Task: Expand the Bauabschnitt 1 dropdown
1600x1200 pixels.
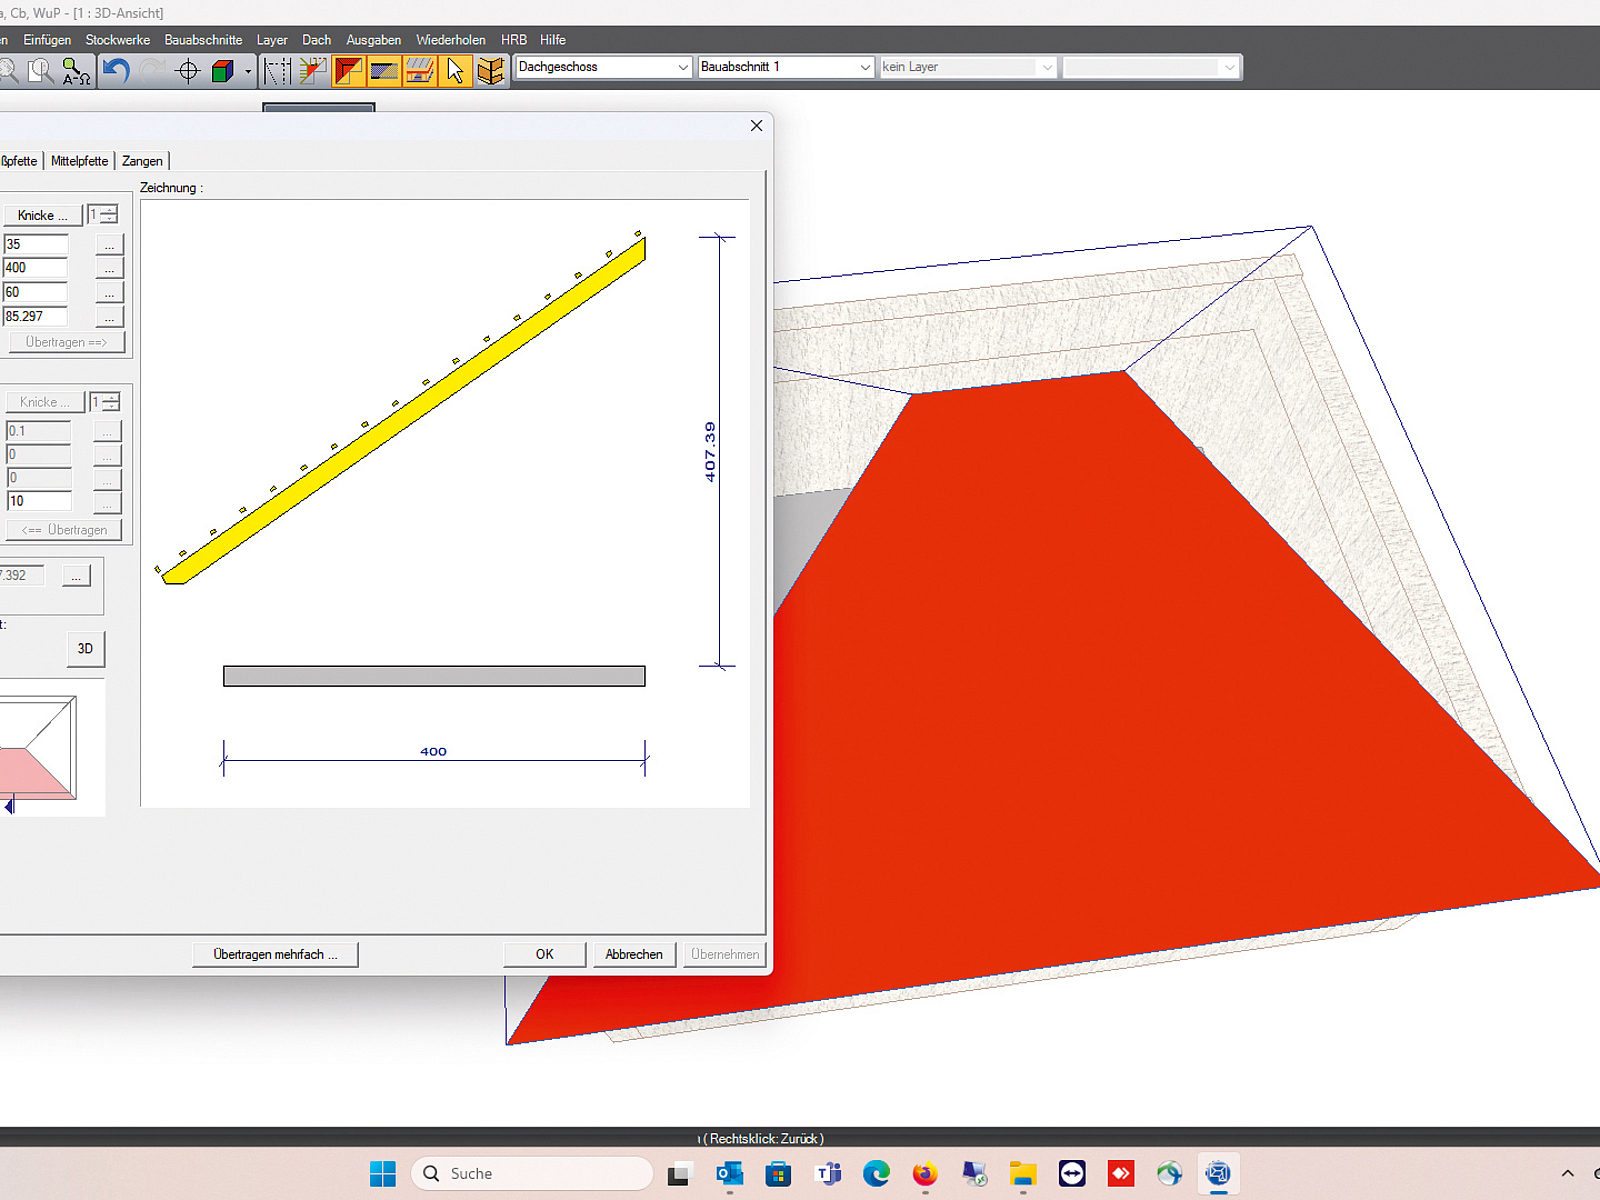Action: (785, 67)
